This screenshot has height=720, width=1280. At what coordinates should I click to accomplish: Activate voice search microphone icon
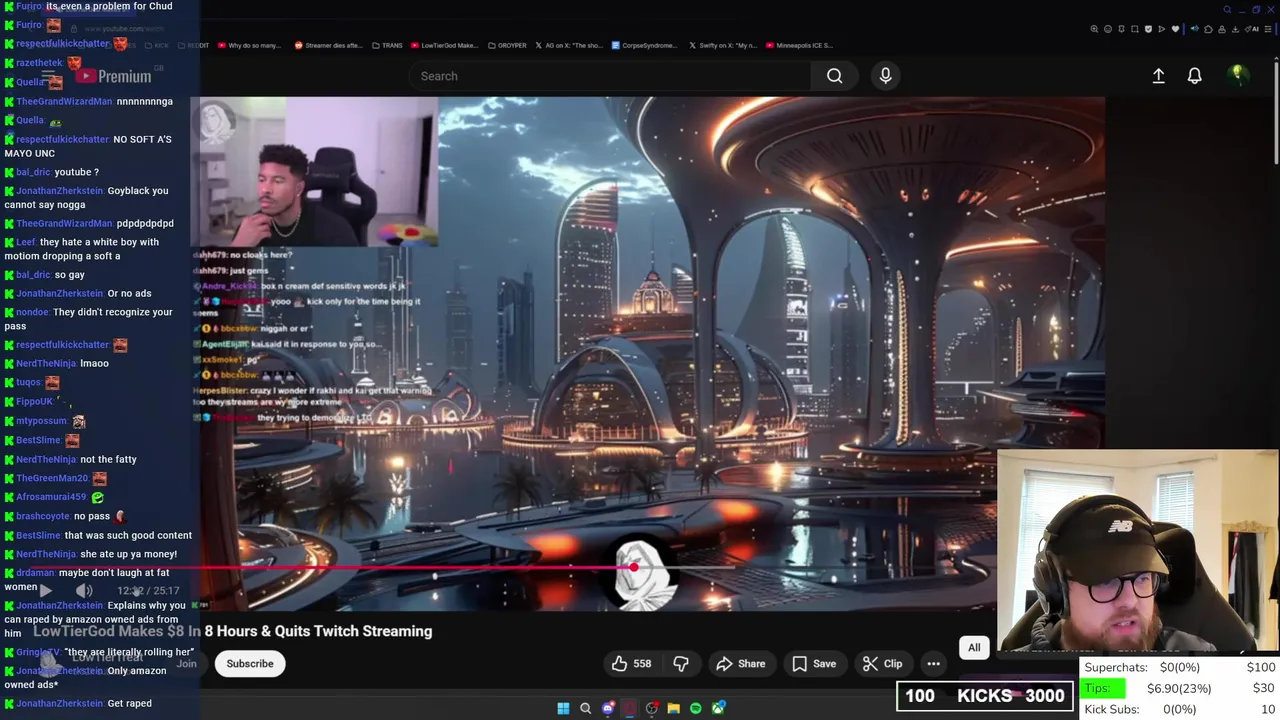coord(885,76)
